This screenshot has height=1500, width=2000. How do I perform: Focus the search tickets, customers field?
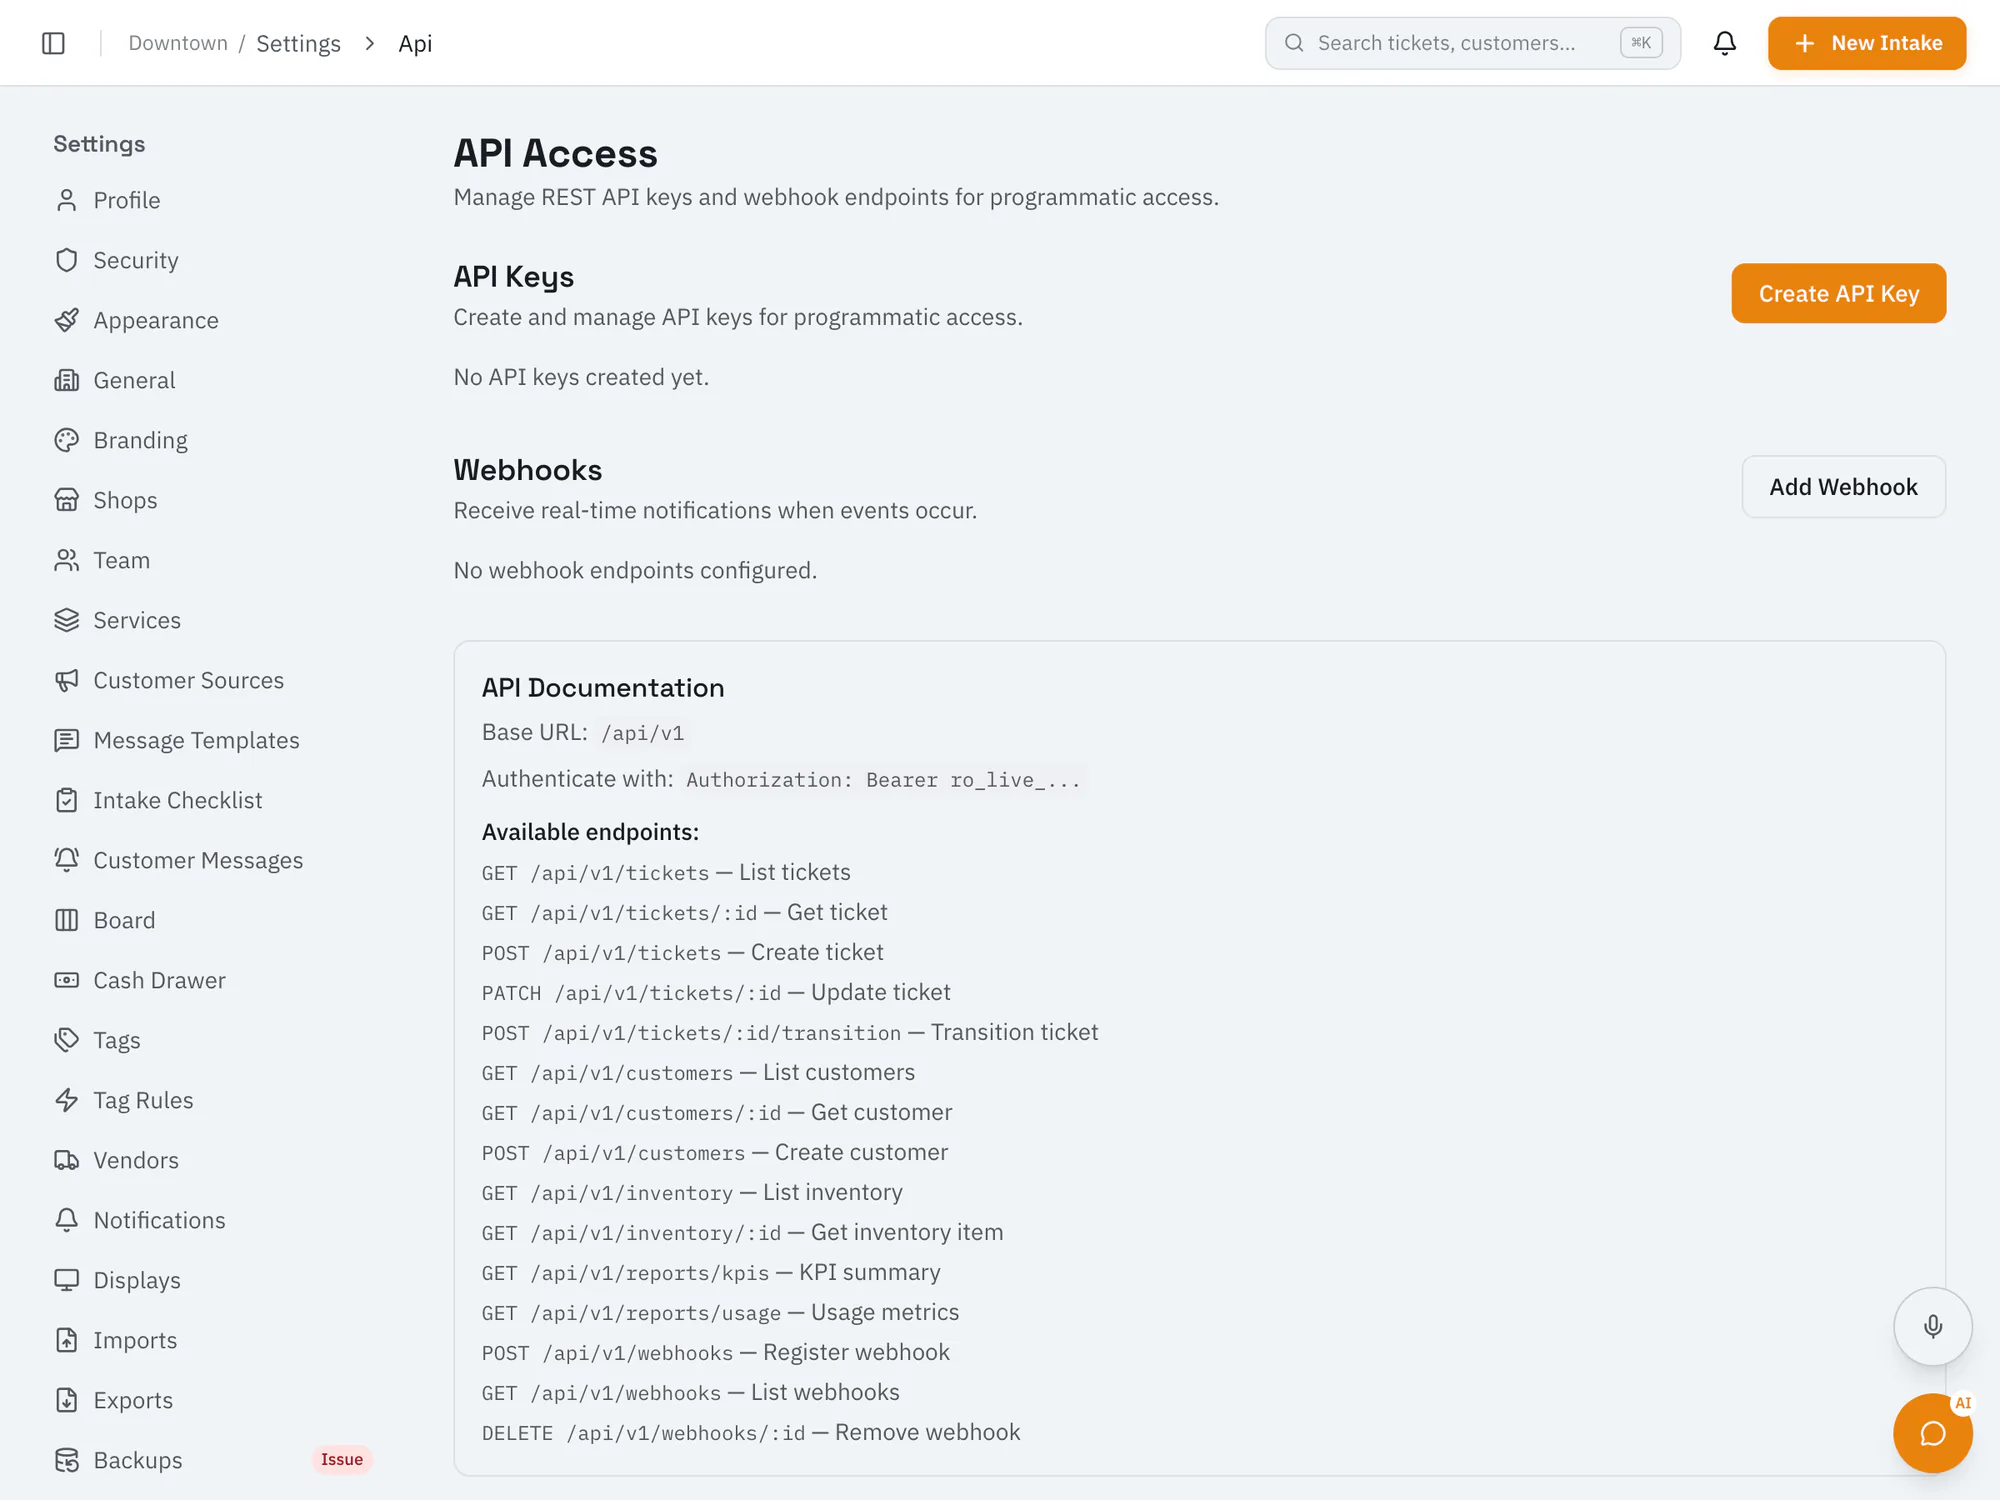(1472, 43)
